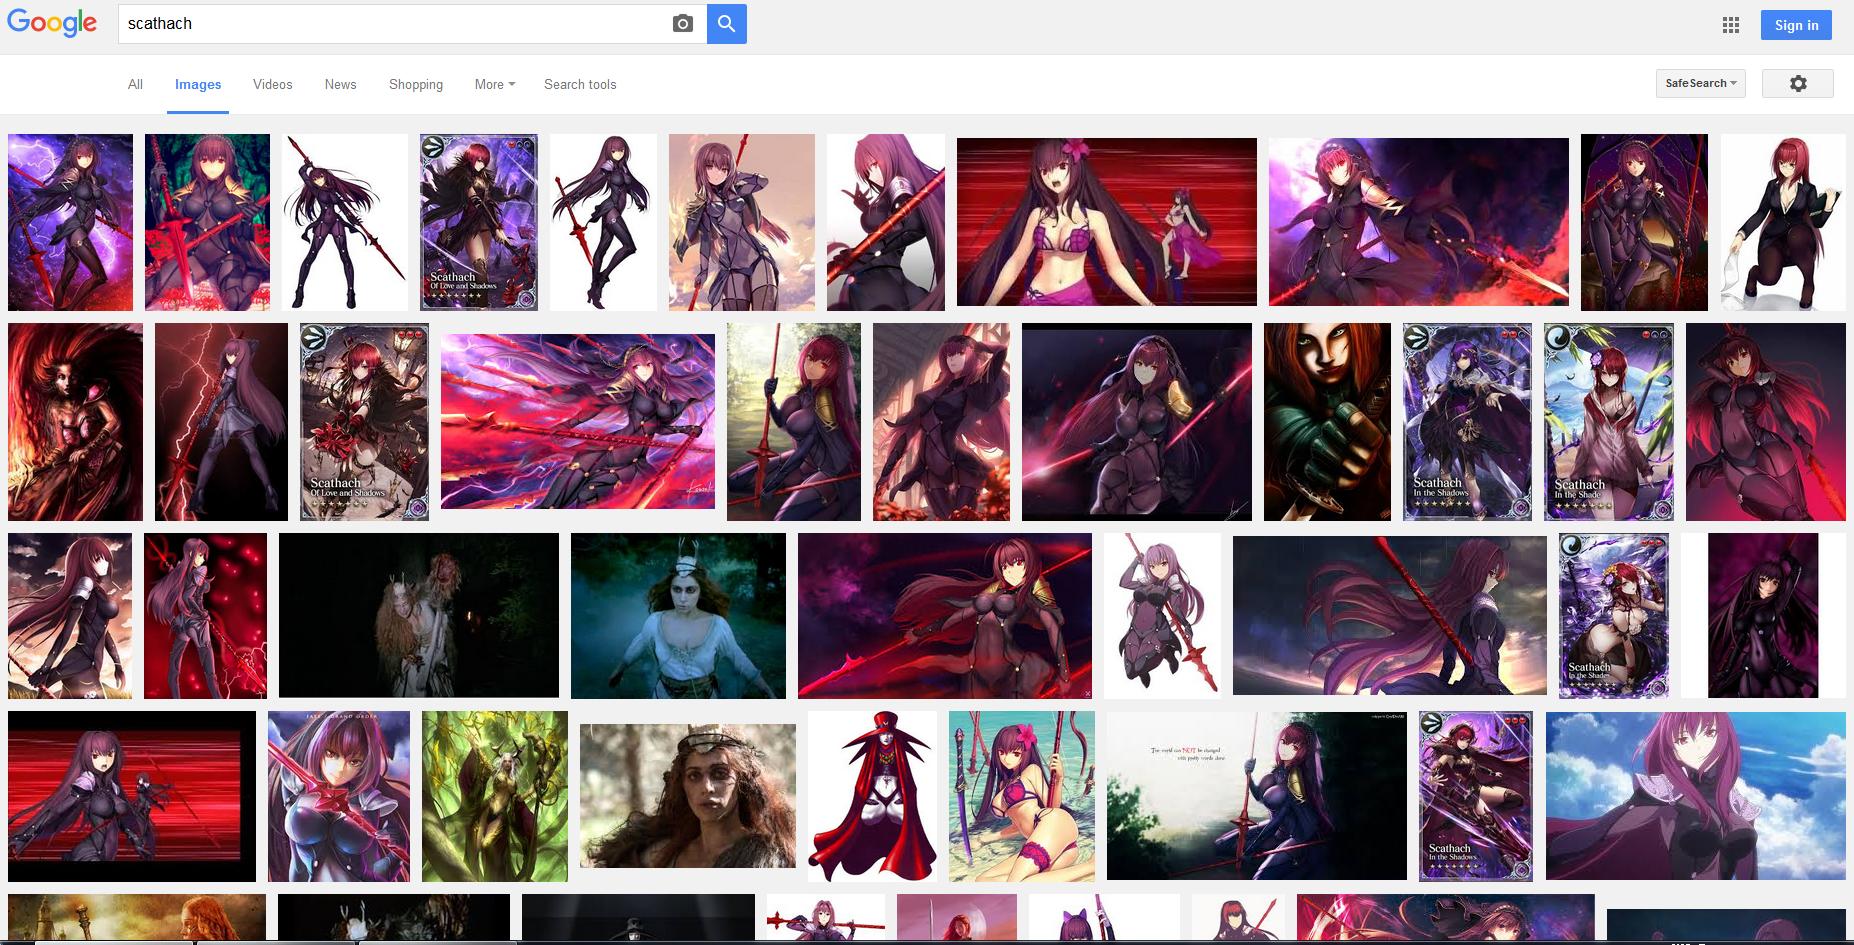The image size is (1854, 945).
Task: Open Search tools
Action: pos(580,85)
